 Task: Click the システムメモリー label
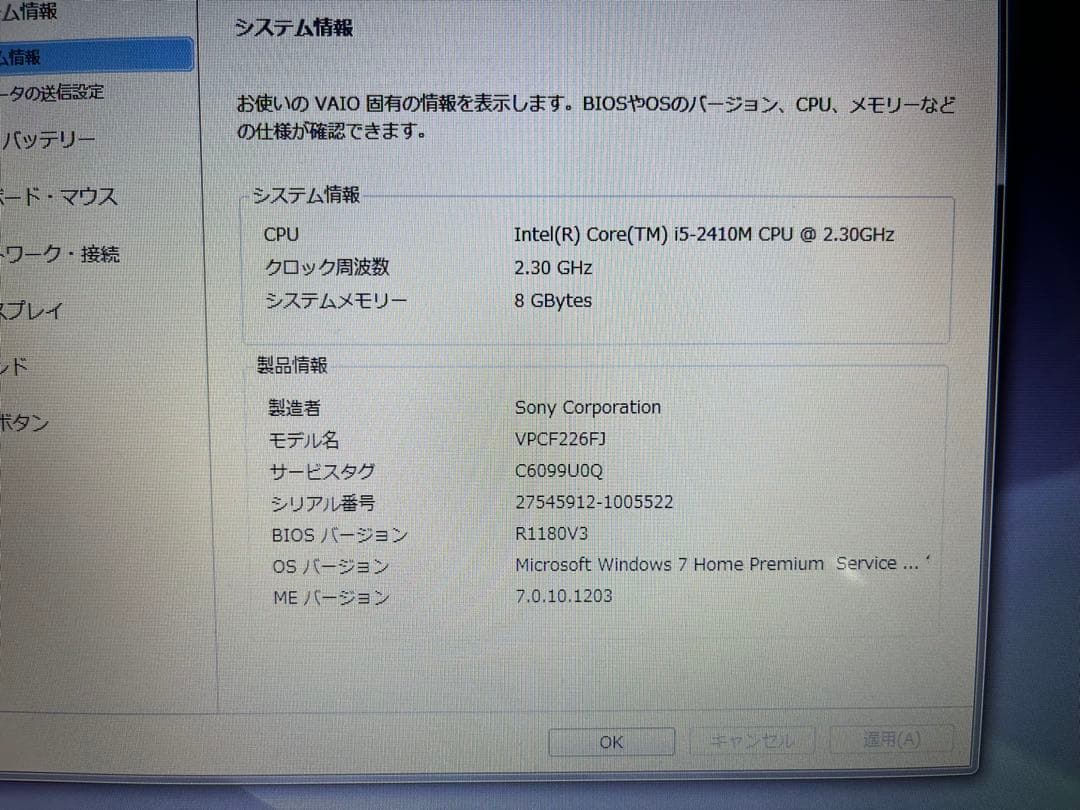336,301
